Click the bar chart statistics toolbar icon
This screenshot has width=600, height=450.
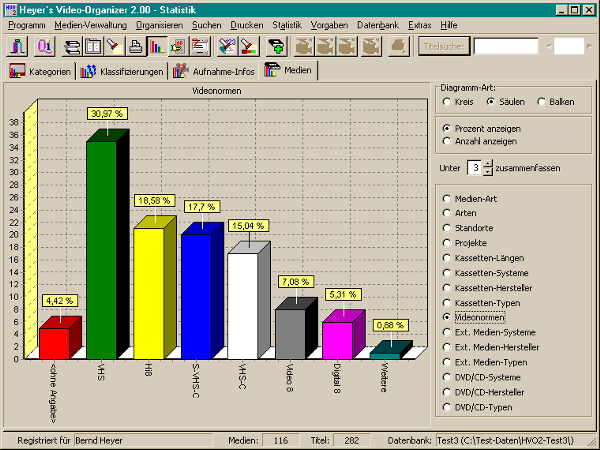[157, 46]
